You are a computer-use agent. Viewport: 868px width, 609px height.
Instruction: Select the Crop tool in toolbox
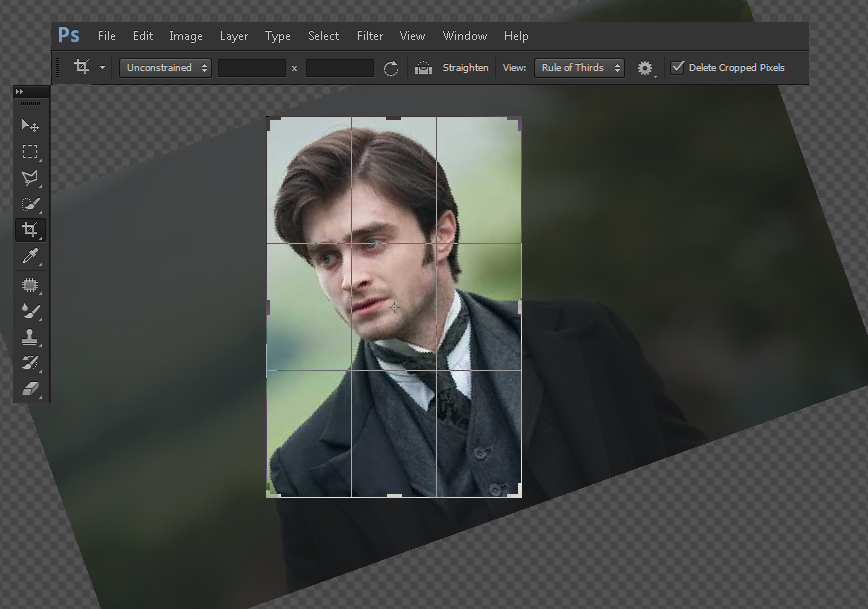pos(30,230)
